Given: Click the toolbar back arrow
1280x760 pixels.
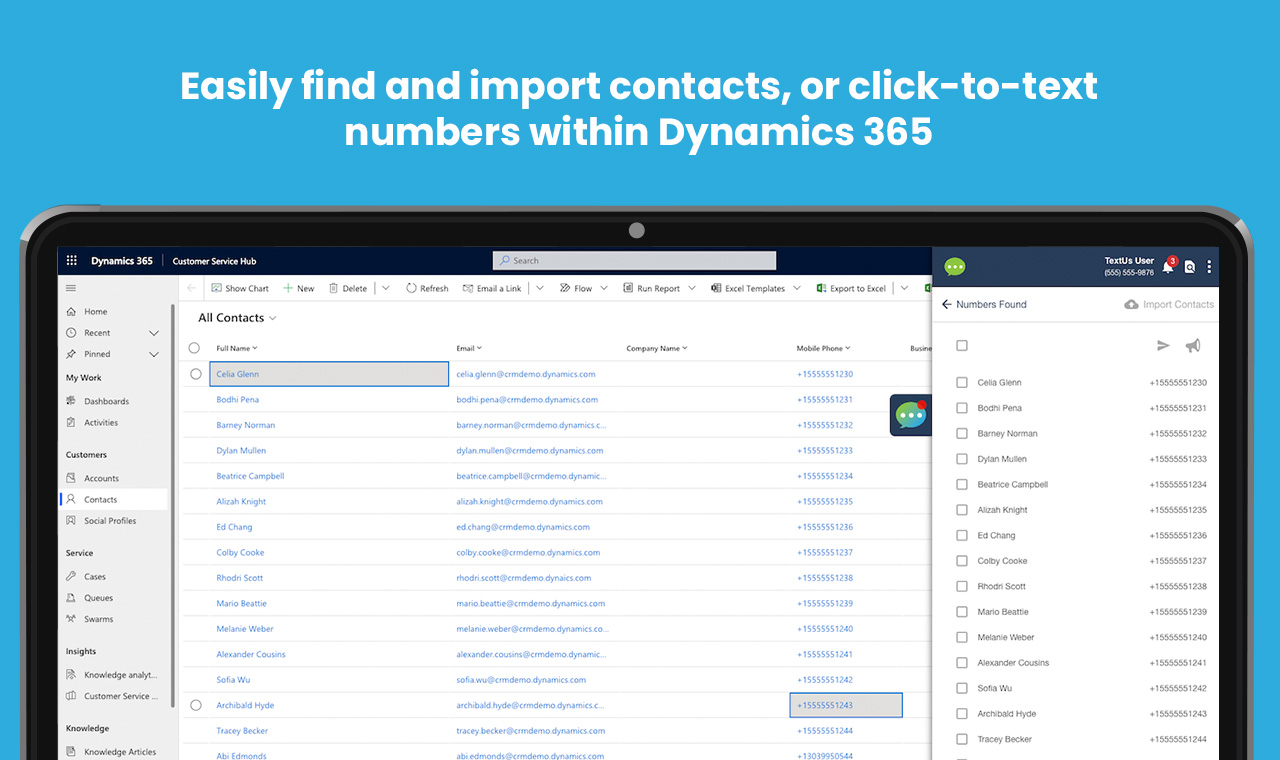Looking at the screenshot, I should [192, 288].
